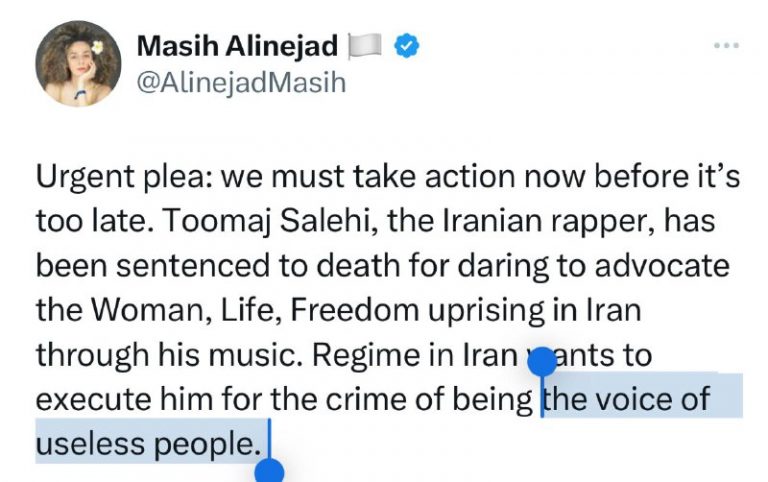
Task: Click the lower text selection end handle
Action: point(269,471)
